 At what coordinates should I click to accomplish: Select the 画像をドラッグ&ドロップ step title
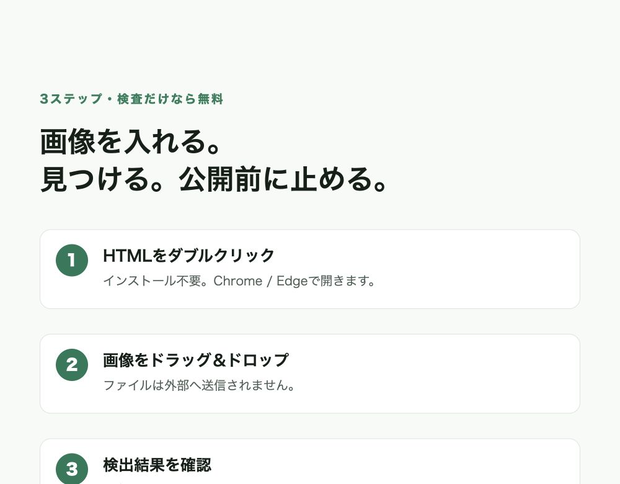(x=196, y=360)
